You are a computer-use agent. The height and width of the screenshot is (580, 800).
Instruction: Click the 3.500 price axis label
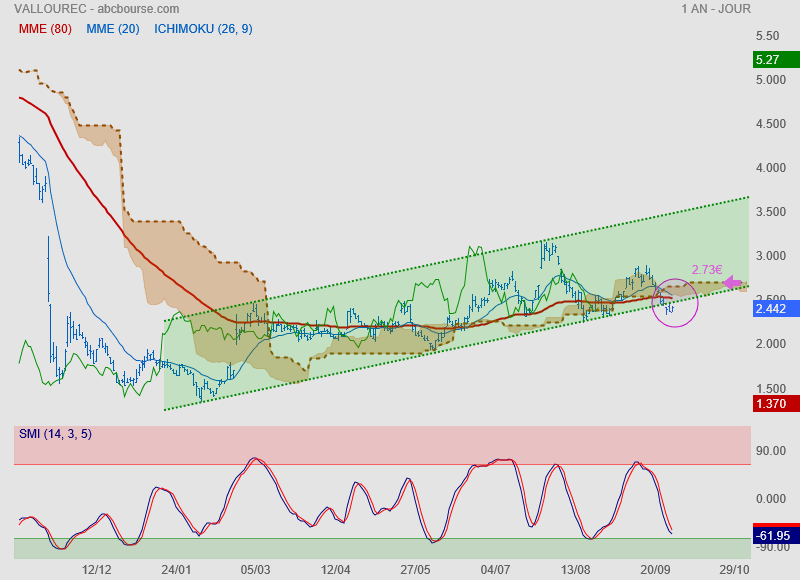point(771,212)
